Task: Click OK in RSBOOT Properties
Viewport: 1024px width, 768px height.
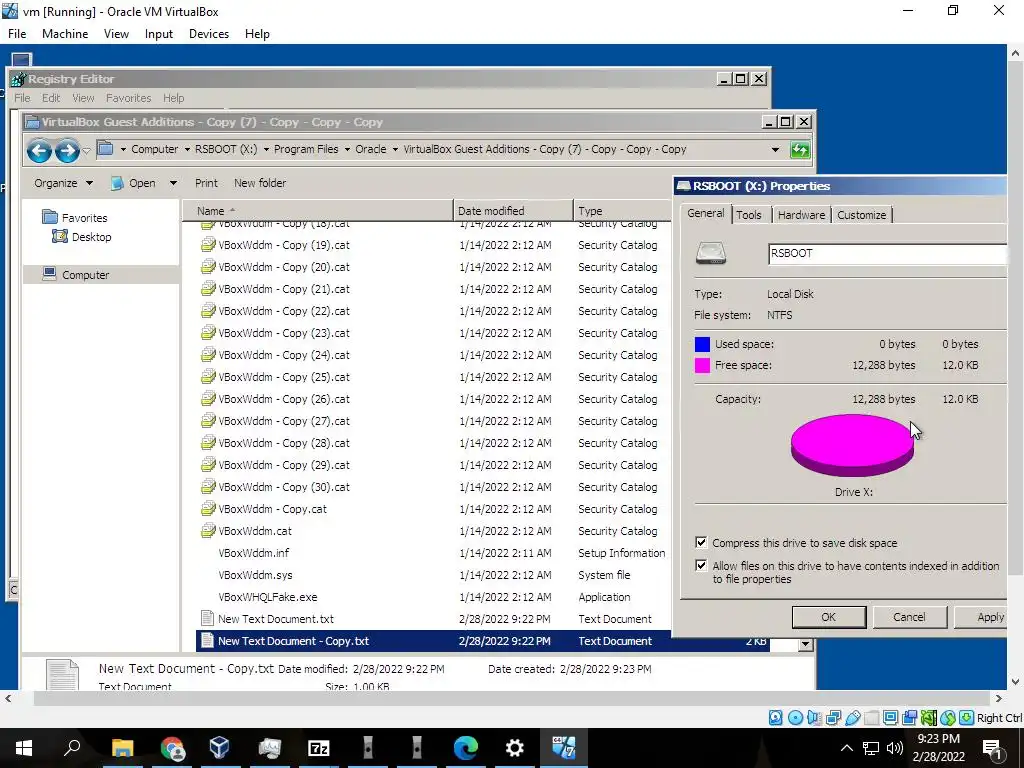Action: pos(829,617)
